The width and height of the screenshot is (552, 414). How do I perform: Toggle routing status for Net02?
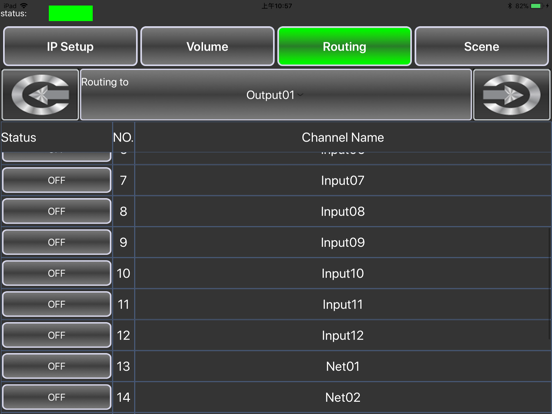(56, 397)
